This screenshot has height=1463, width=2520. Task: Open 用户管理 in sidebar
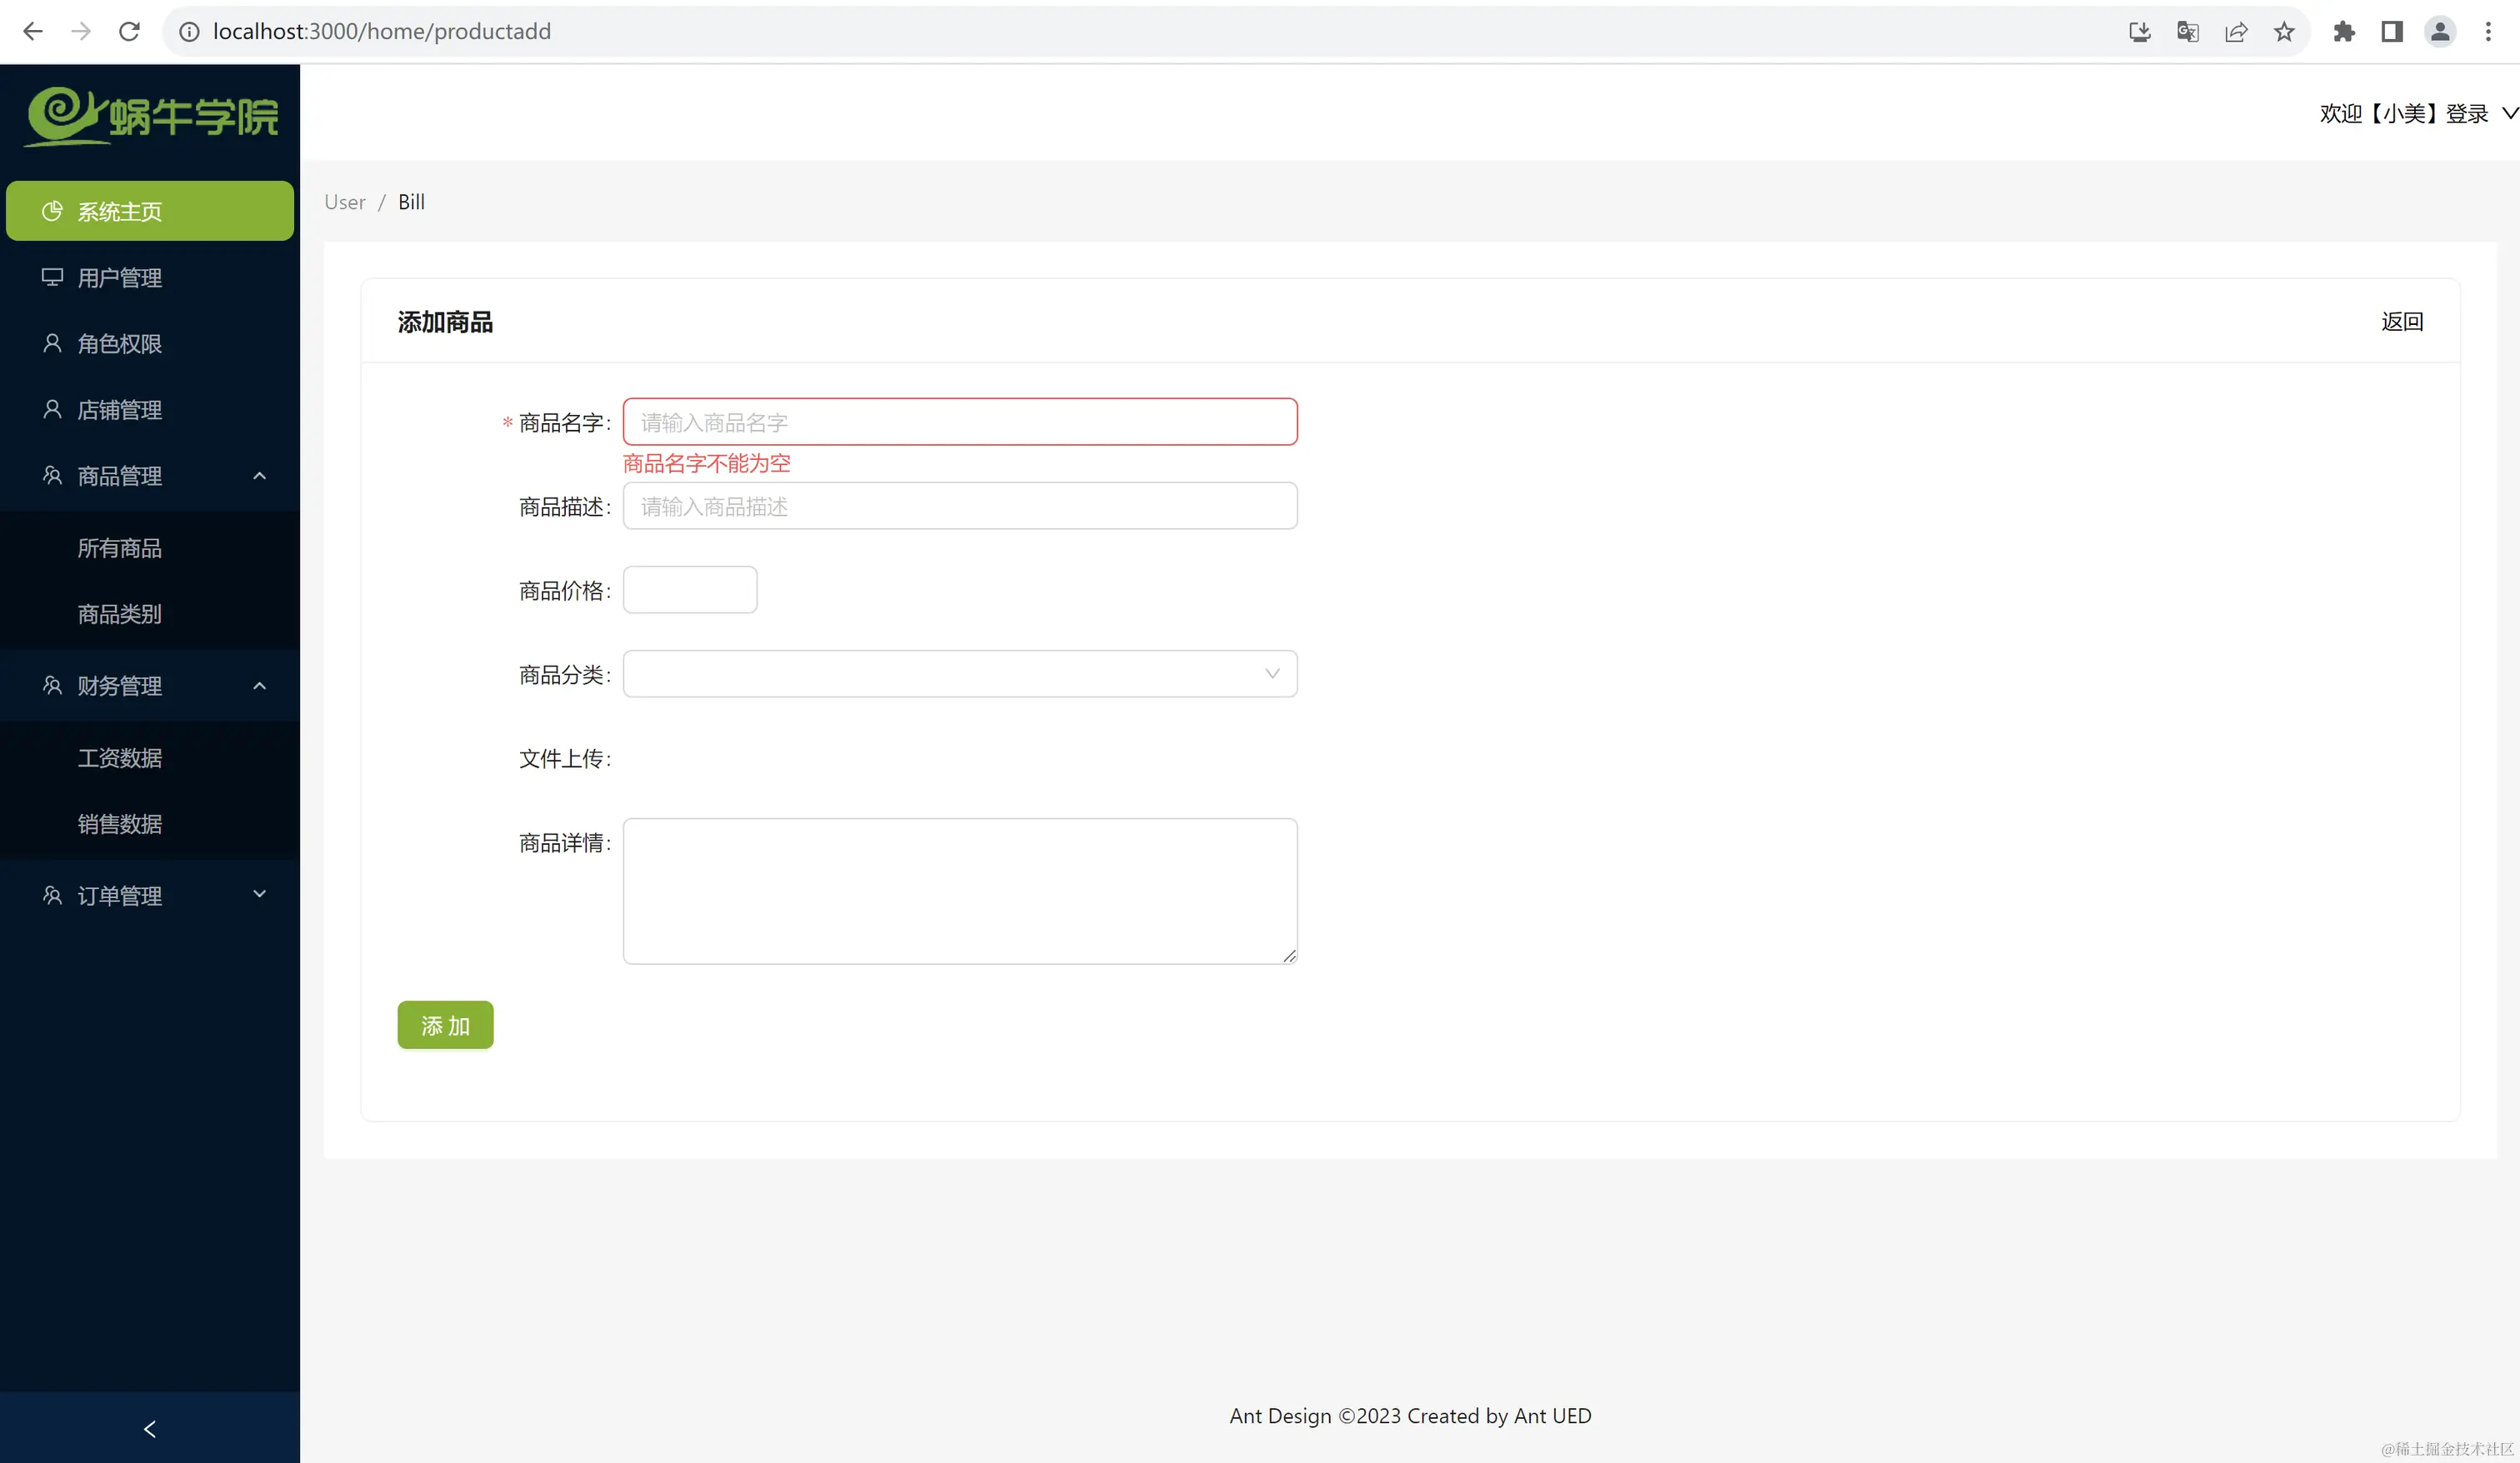[120, 278]
